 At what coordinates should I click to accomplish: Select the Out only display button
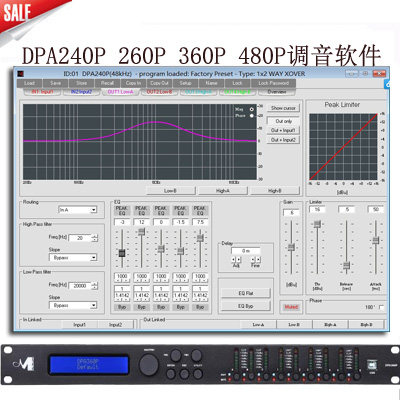point(283,121)
